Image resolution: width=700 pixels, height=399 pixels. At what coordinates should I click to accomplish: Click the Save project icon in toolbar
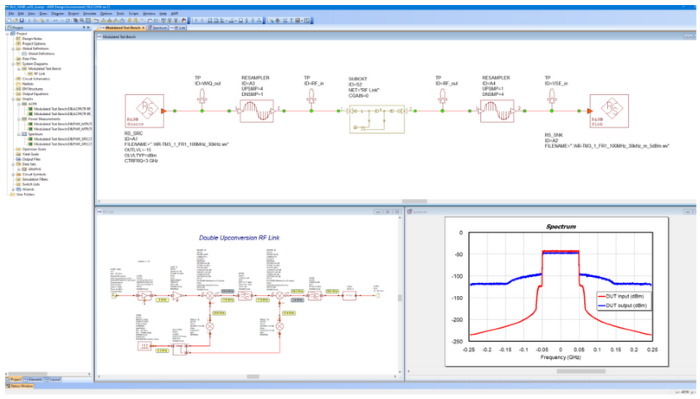[x=21, y=21]
